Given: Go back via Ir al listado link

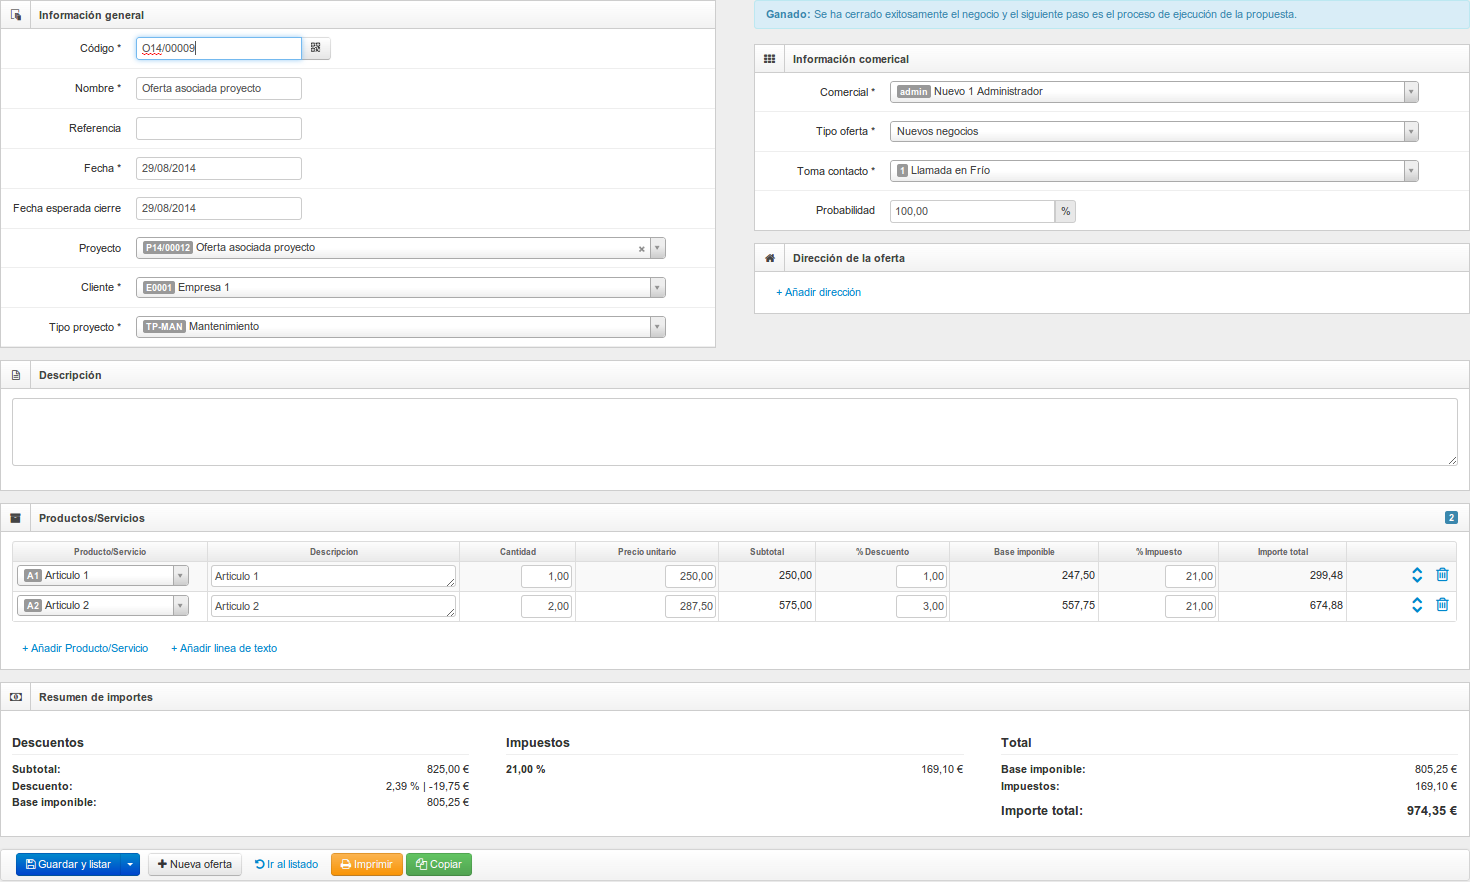Looking at the screenshot, I should [x=287, y=864].
